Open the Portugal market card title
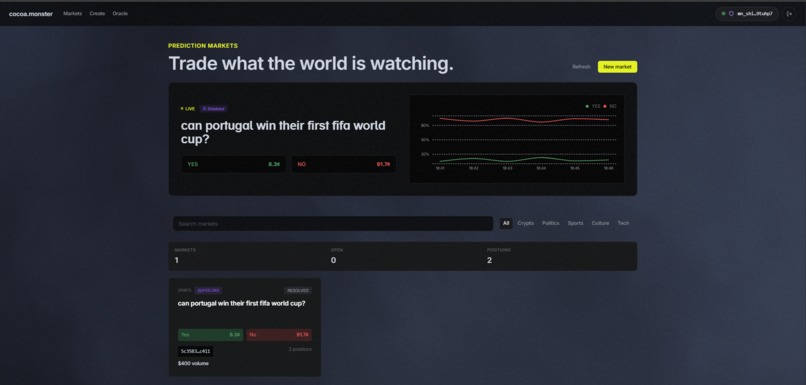The width and height of the screenshot is (806, 385). coord(242,304)
